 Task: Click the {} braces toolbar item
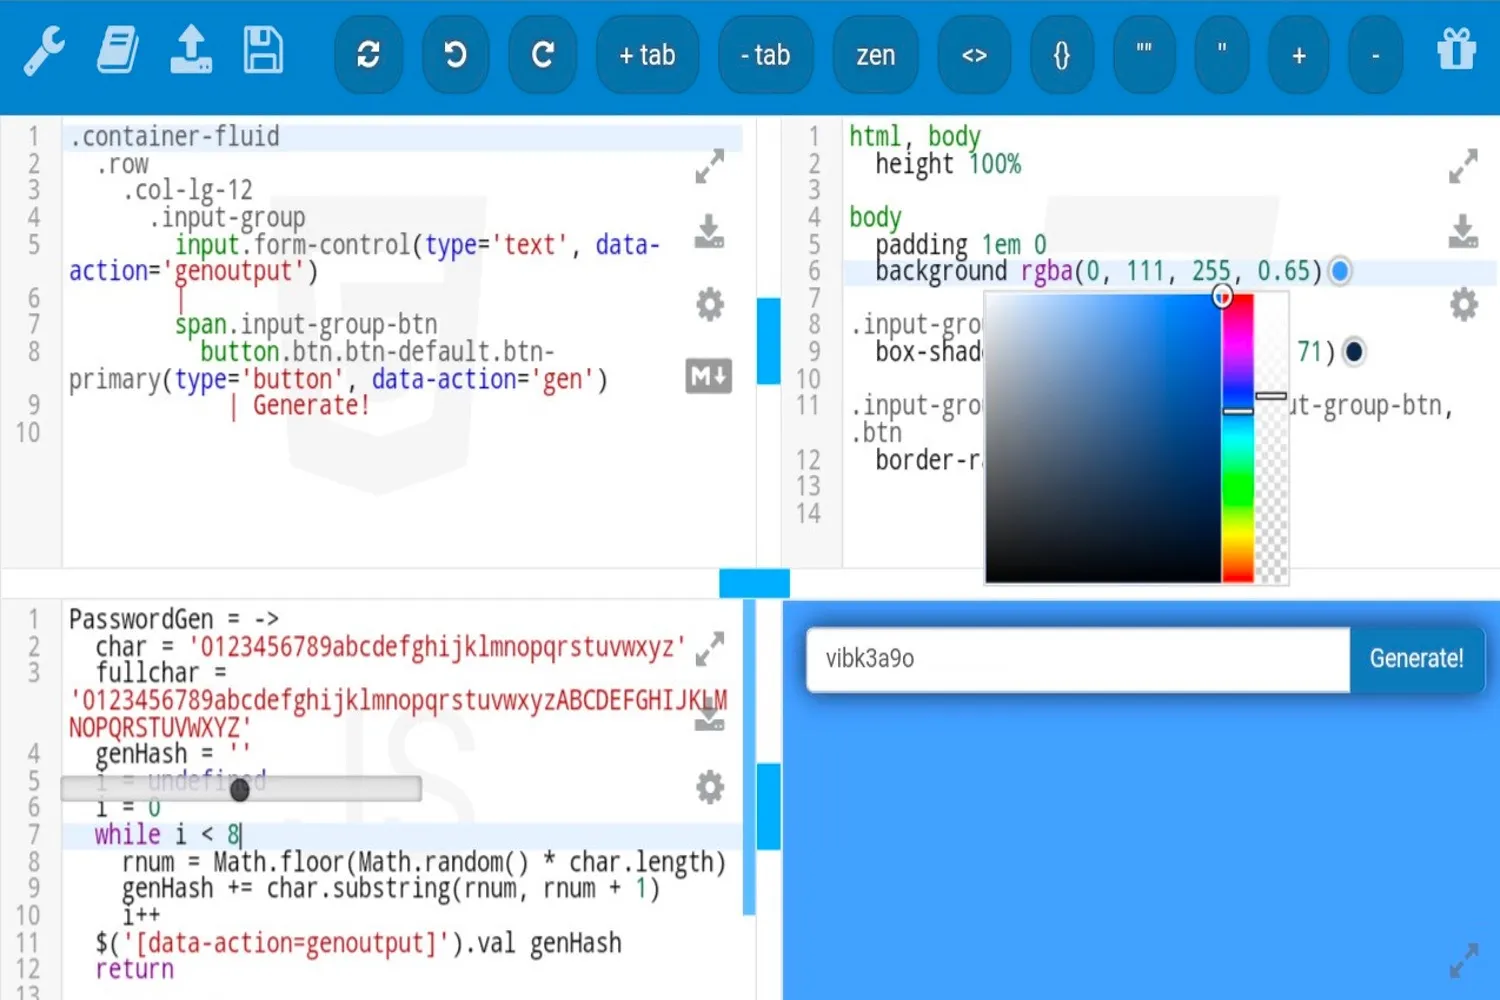coord(1061,55)
